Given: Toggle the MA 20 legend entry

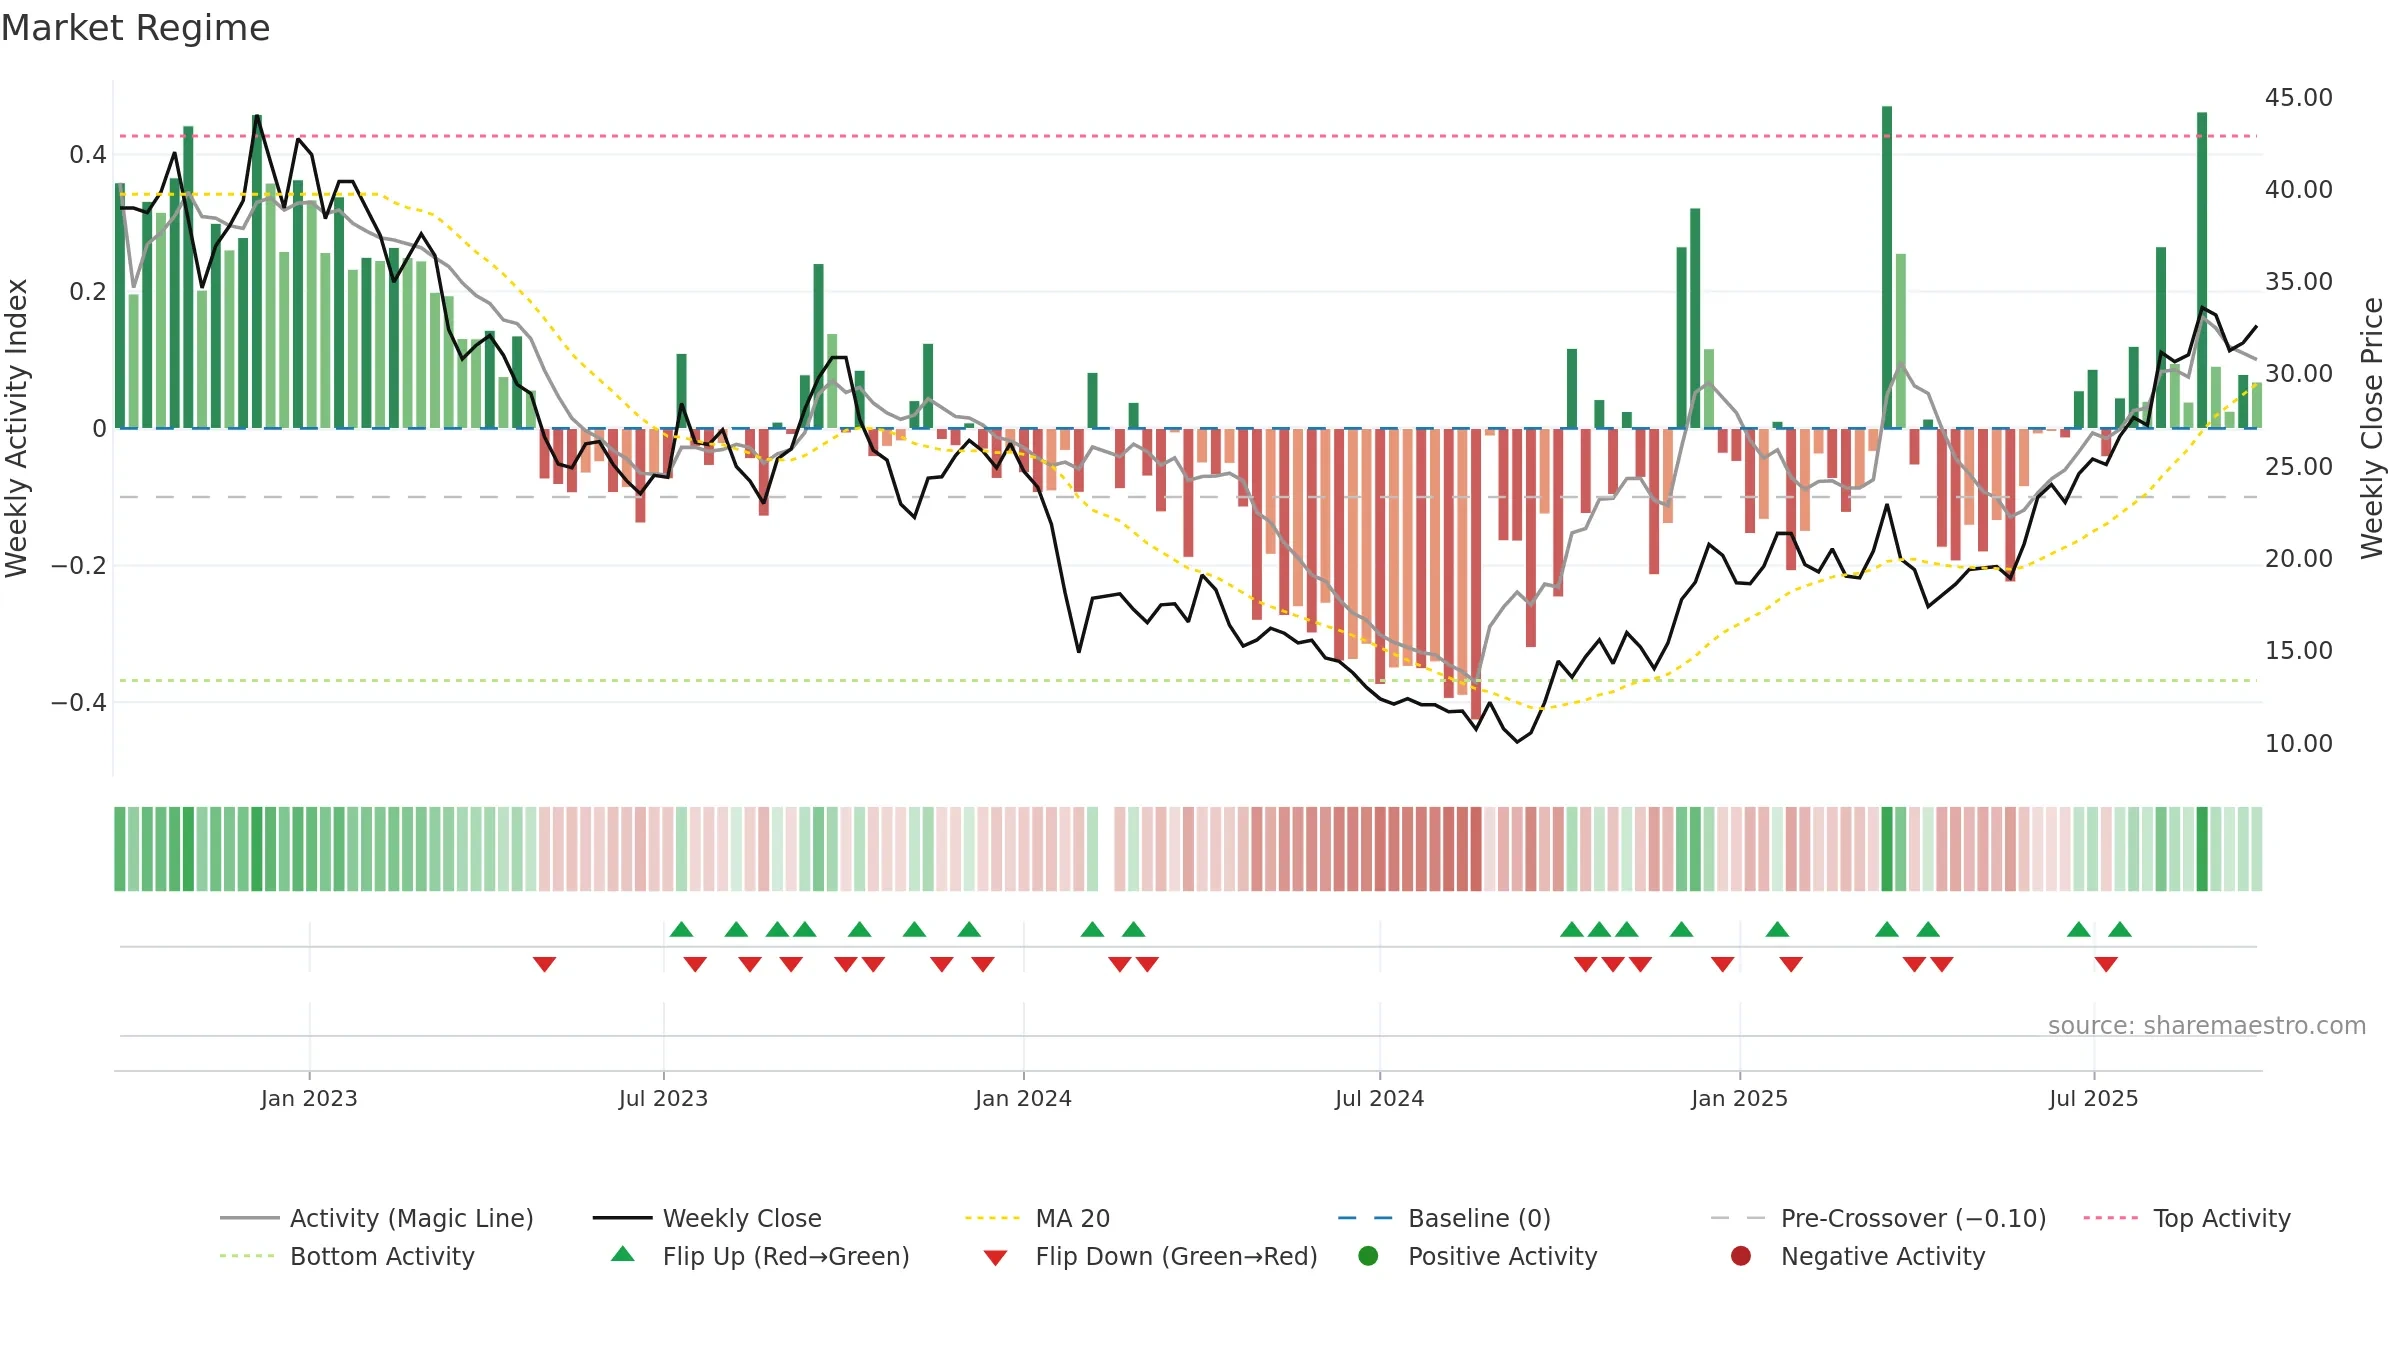Looking at the screenshot, I should point(1037,1218).
